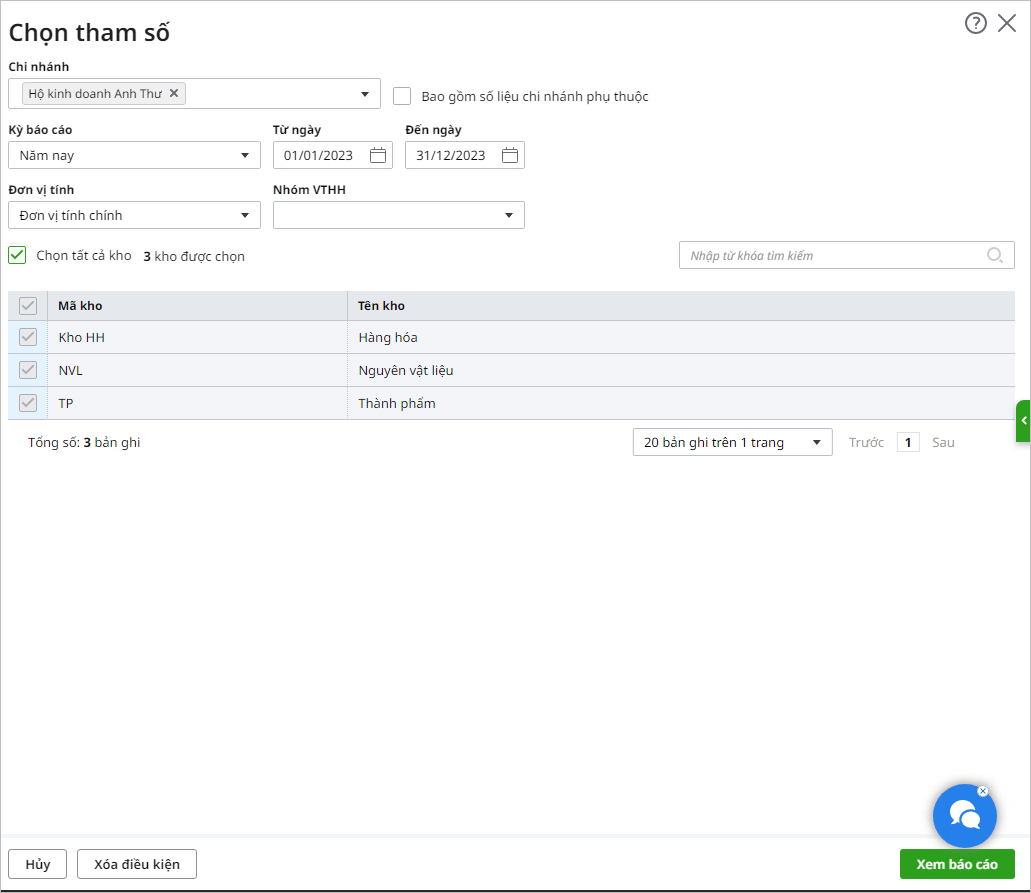Screen dimensions: 1031x893
Task: Dismiss the chat bubble widget
Action: pos(983,791)
